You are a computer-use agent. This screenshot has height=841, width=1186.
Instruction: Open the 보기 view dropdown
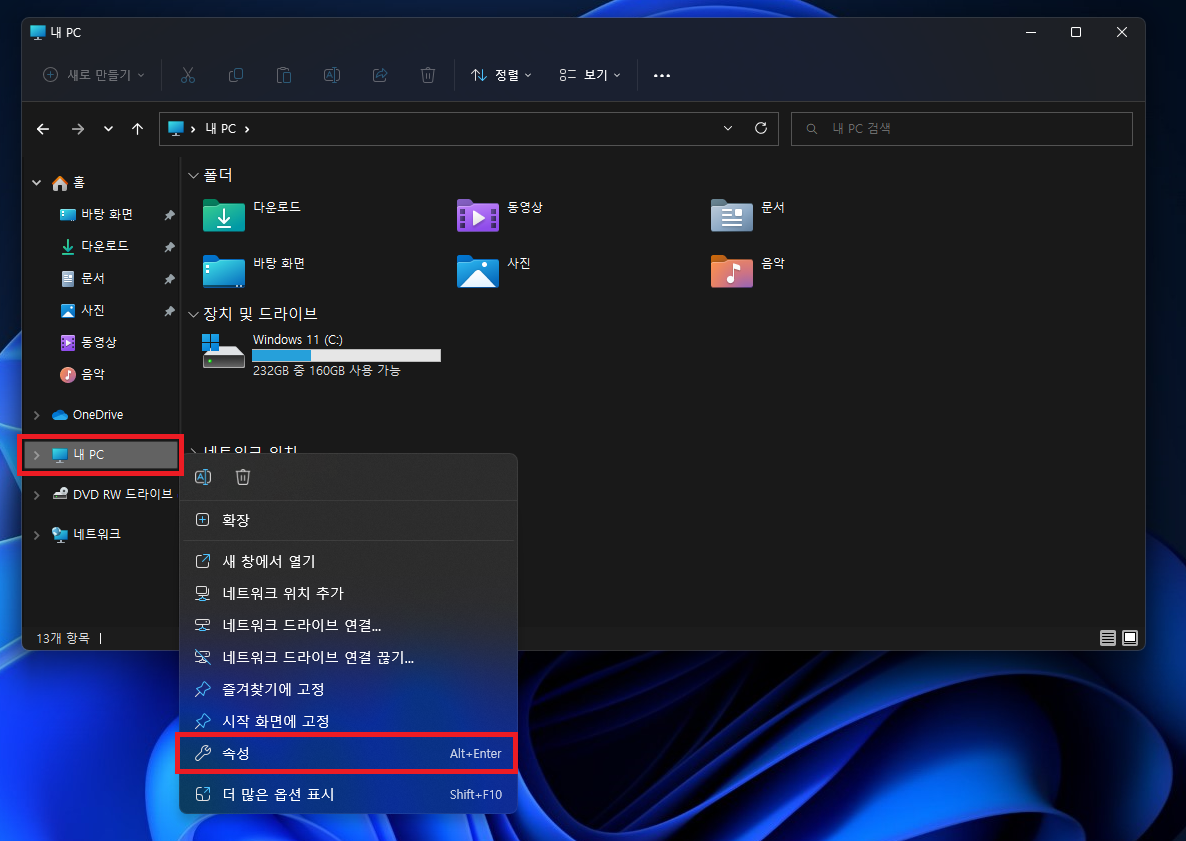point(590,75)
